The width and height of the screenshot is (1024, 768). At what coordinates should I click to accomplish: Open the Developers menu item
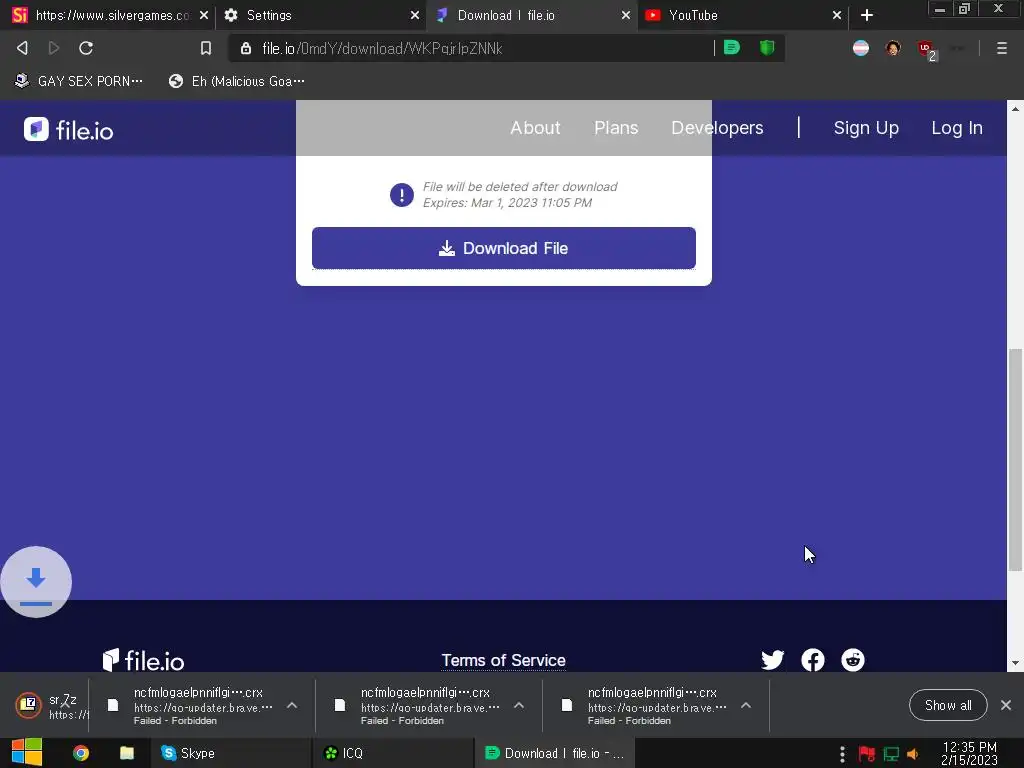click(x=717, y=127)
